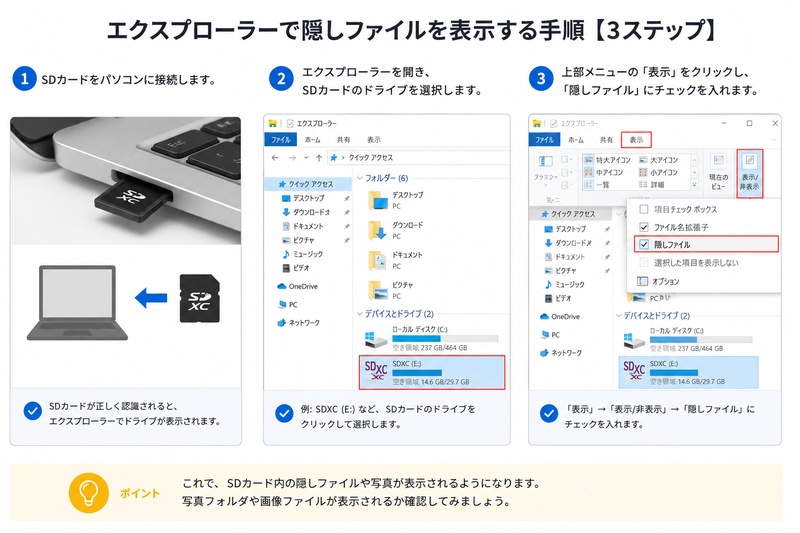The image size is (800, 533).
Task: Collapse デバイスとドライブ (2) group in step 3 window
Action: point(619,316)
